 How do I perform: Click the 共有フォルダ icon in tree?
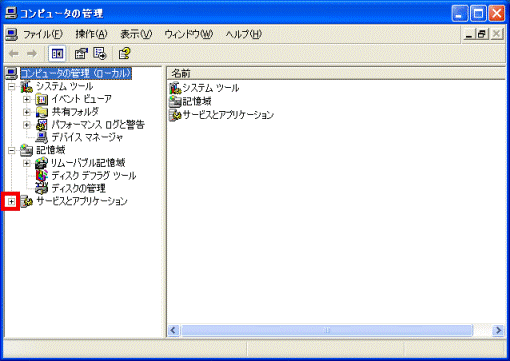click(x=42, y=112)
